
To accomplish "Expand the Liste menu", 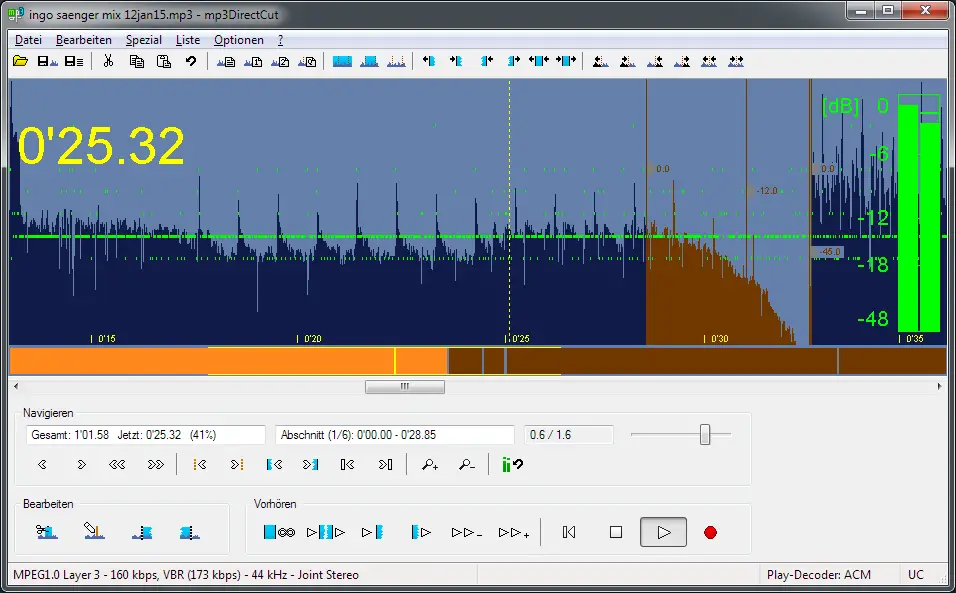I will point(188,40).
